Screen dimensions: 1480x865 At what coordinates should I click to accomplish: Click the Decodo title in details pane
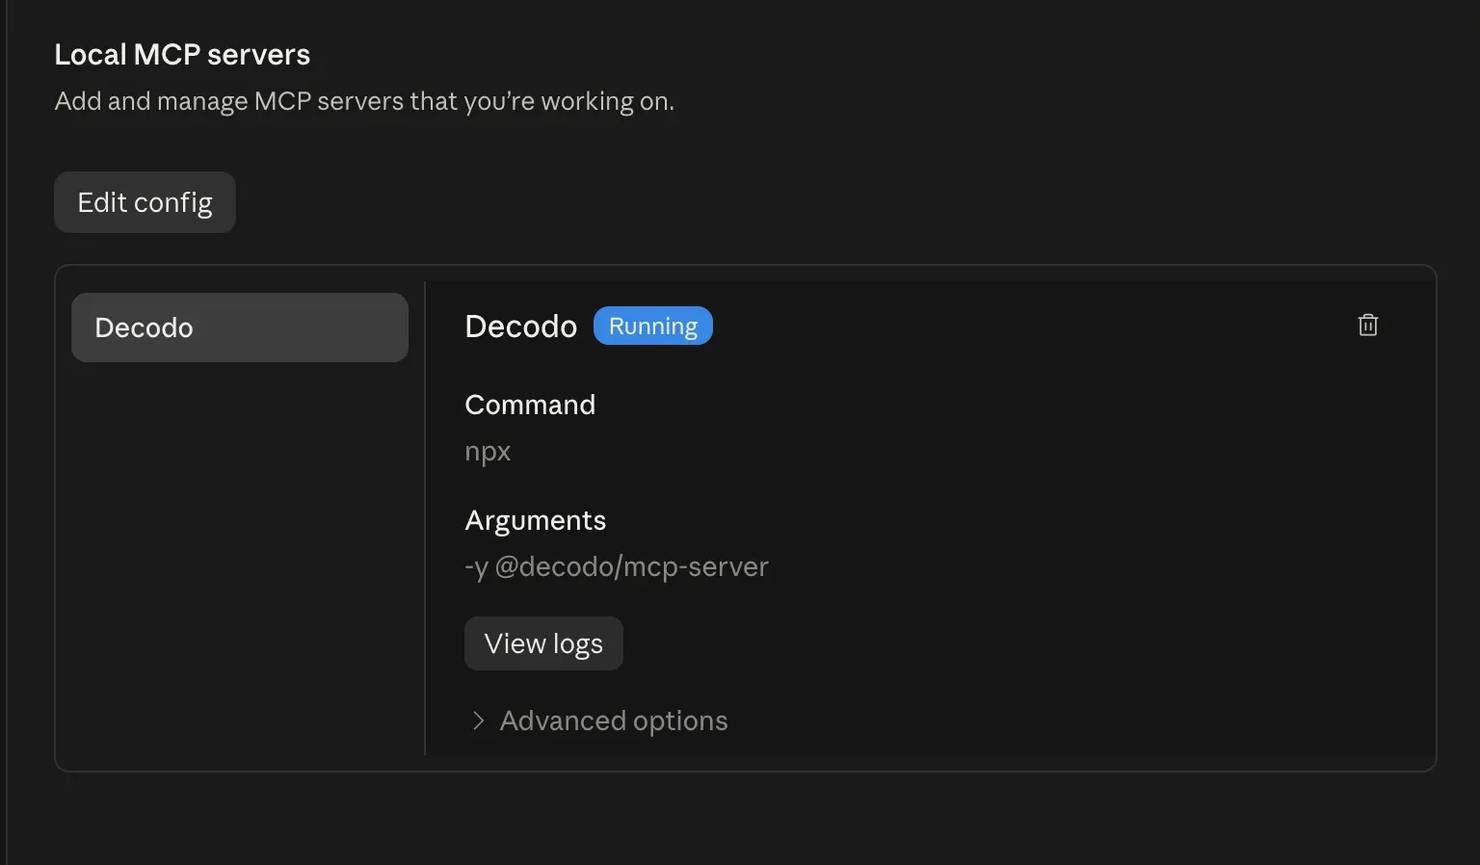pos(521,326)
